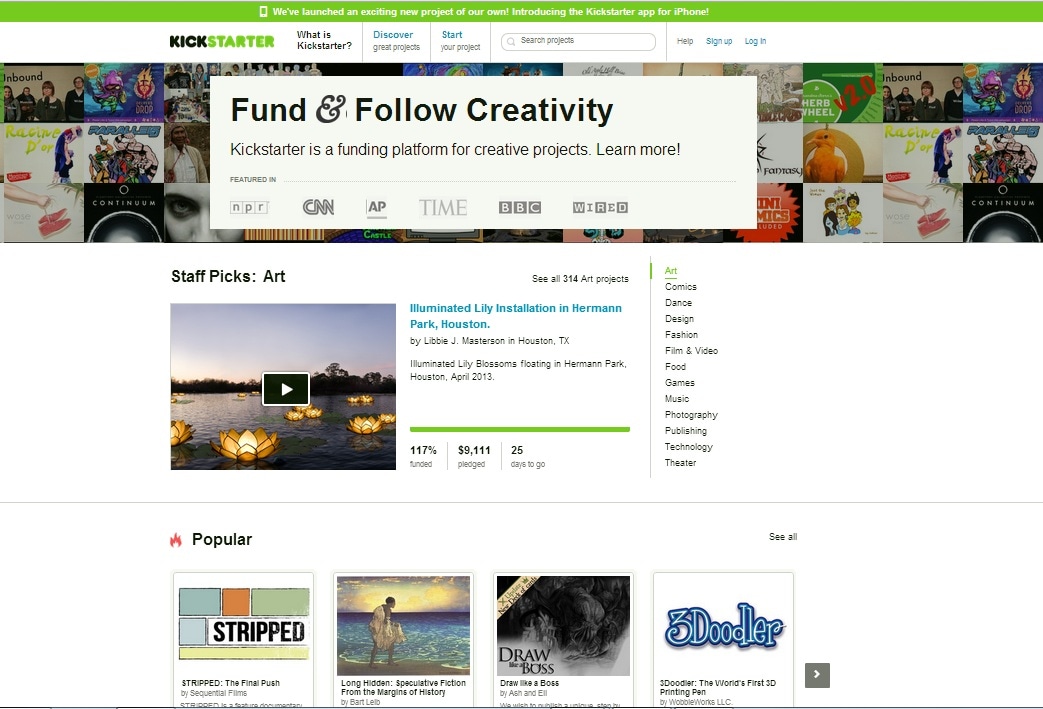Click the WIRED logo
Screen dimensions: 1043x709
[x=600, y=208]
